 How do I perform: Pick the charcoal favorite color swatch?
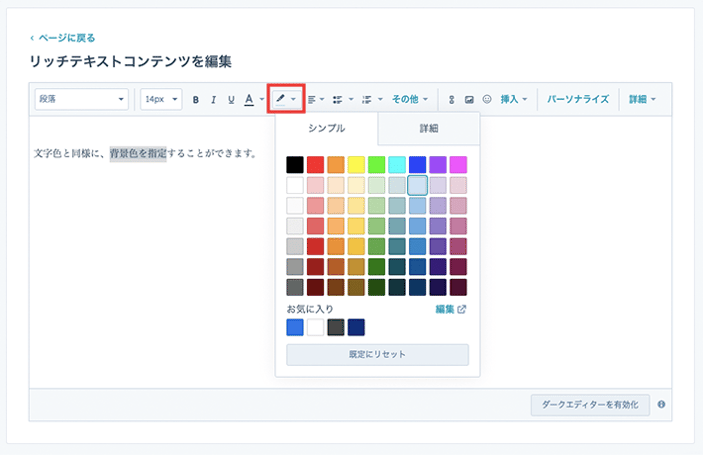point(336,327)
